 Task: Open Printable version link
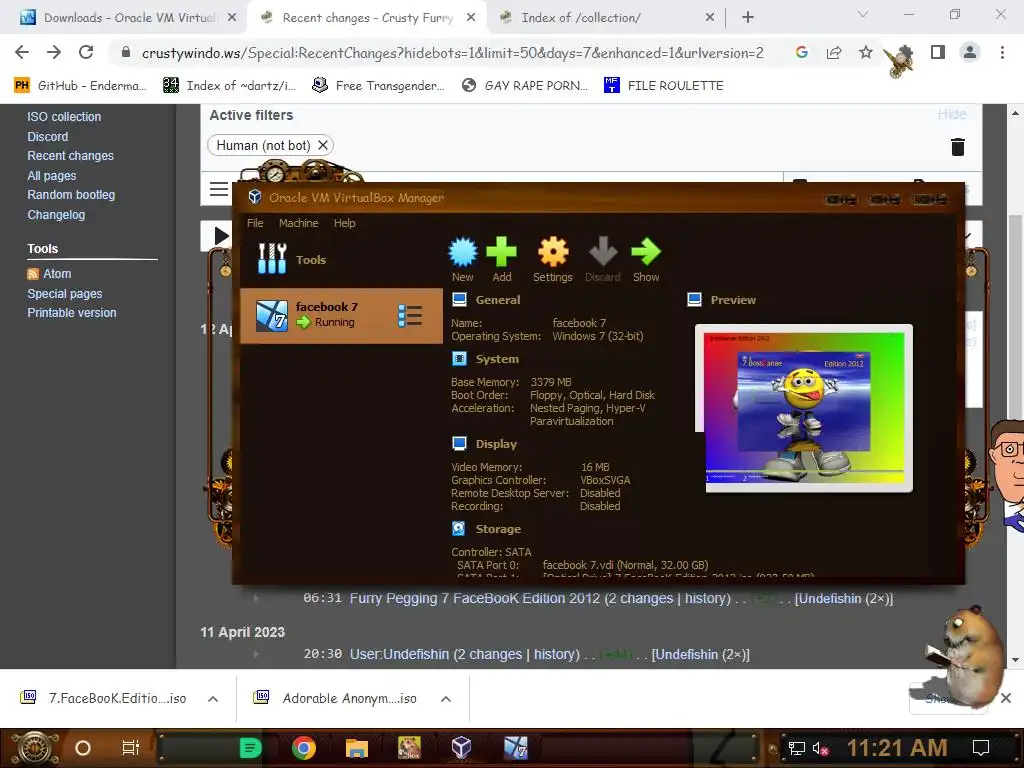coord(72,313)
